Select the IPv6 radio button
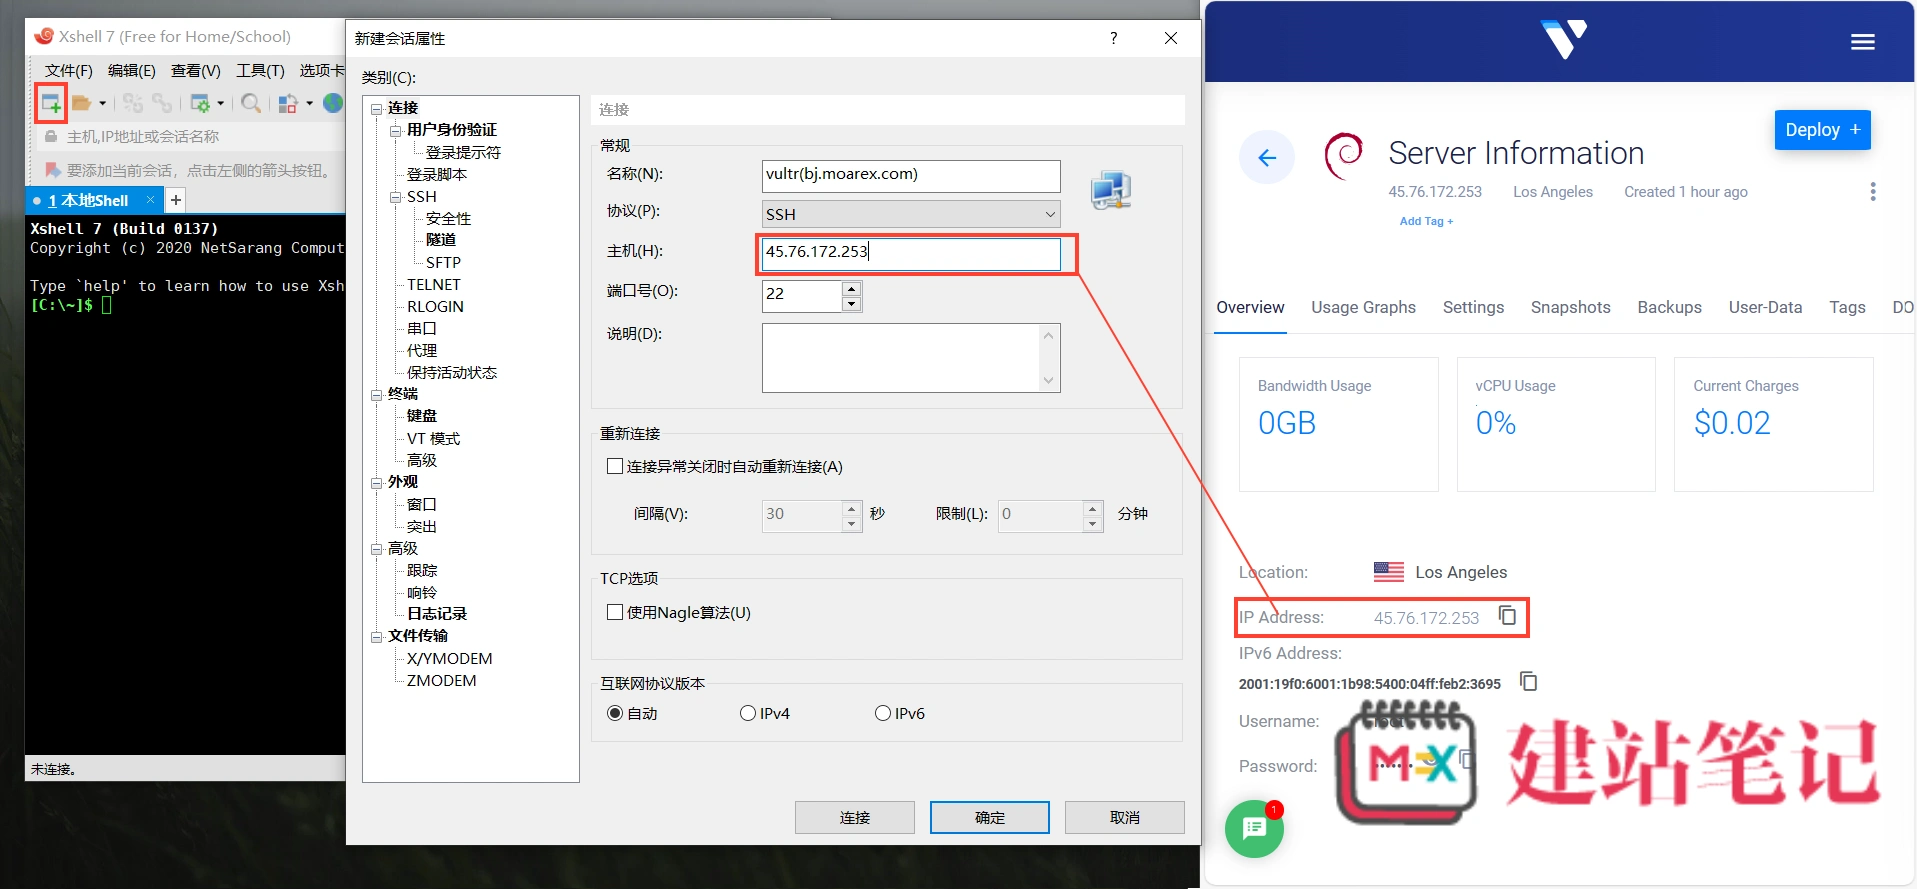Image resolution: width=1917 pixels, height=889 pixels. (x=883, y=713)
